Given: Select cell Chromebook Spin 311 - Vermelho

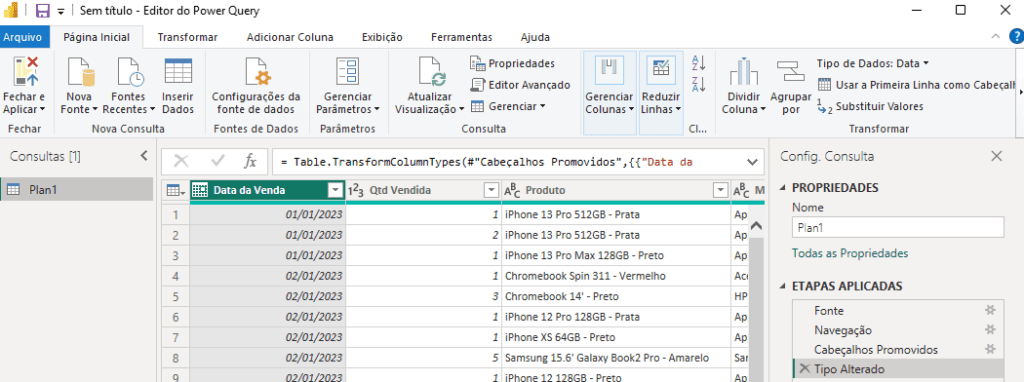Looking at the screenshot, I should 616,276.
